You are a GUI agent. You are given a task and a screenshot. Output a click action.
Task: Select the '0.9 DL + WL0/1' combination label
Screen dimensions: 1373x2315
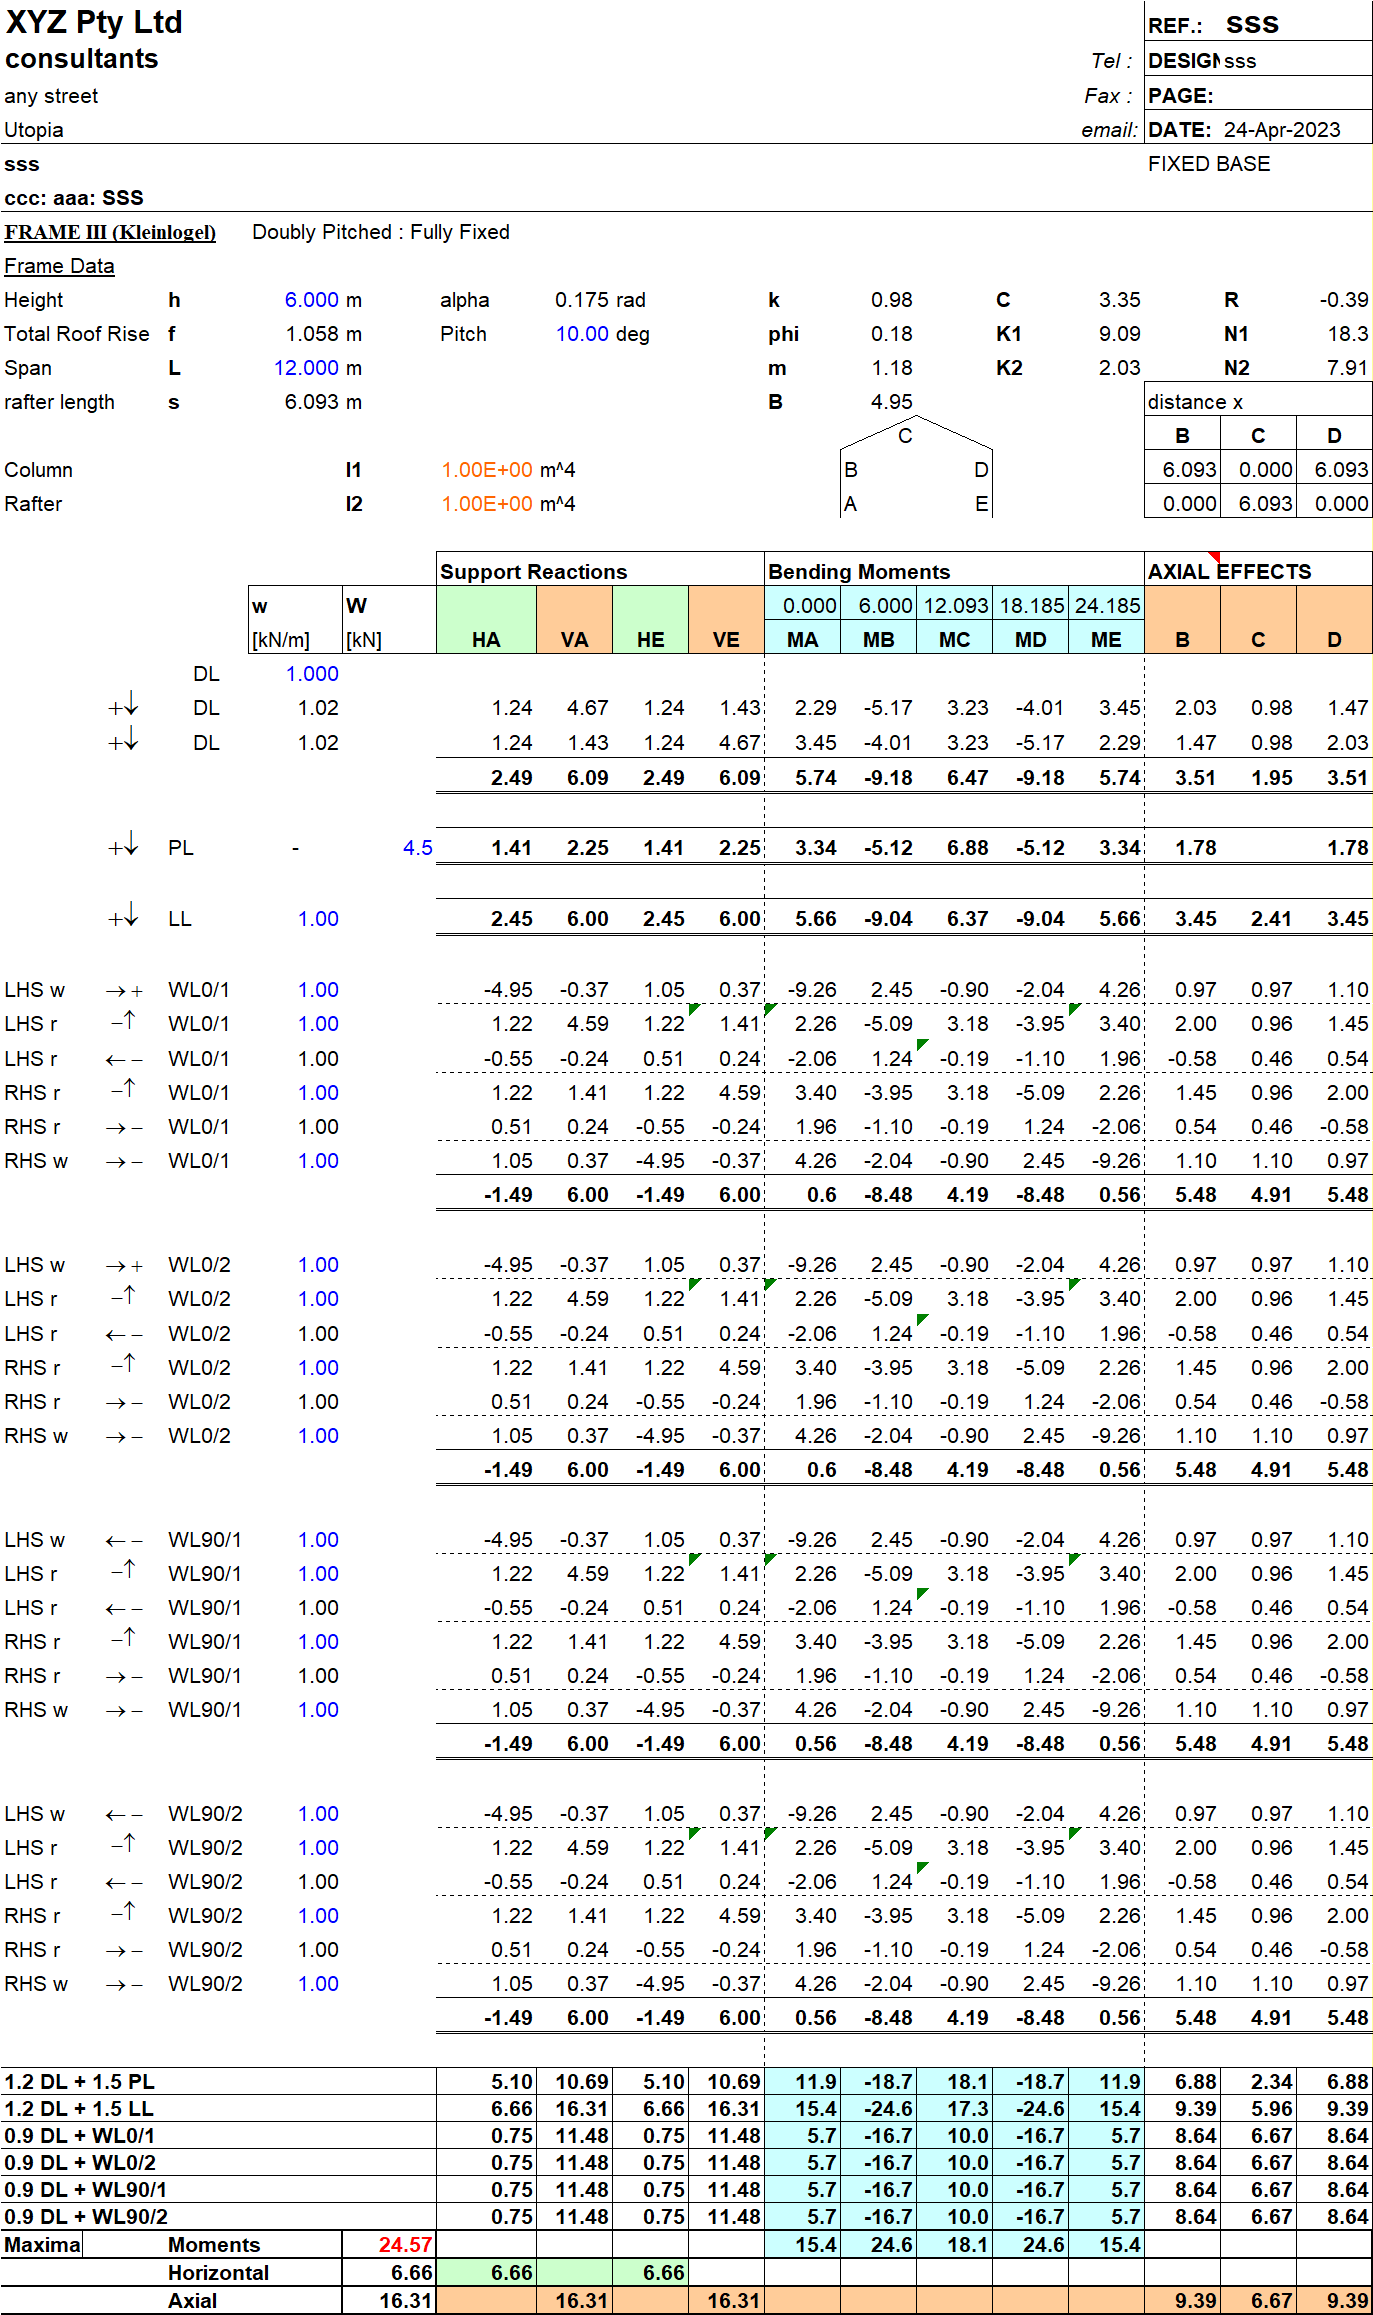point(79,2135)
